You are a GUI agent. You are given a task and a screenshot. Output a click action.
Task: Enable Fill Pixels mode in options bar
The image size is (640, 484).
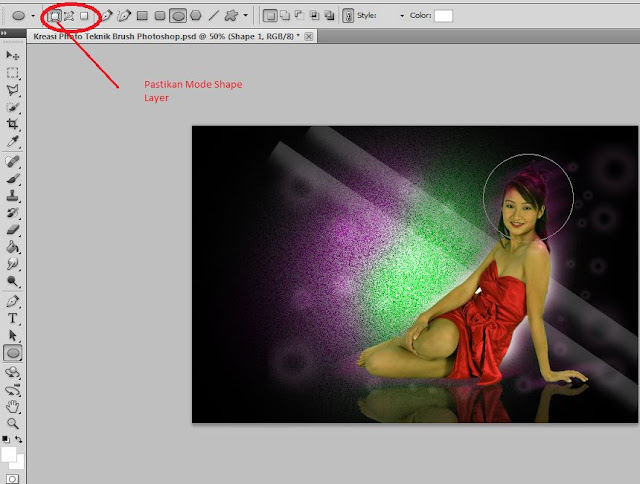84,16
